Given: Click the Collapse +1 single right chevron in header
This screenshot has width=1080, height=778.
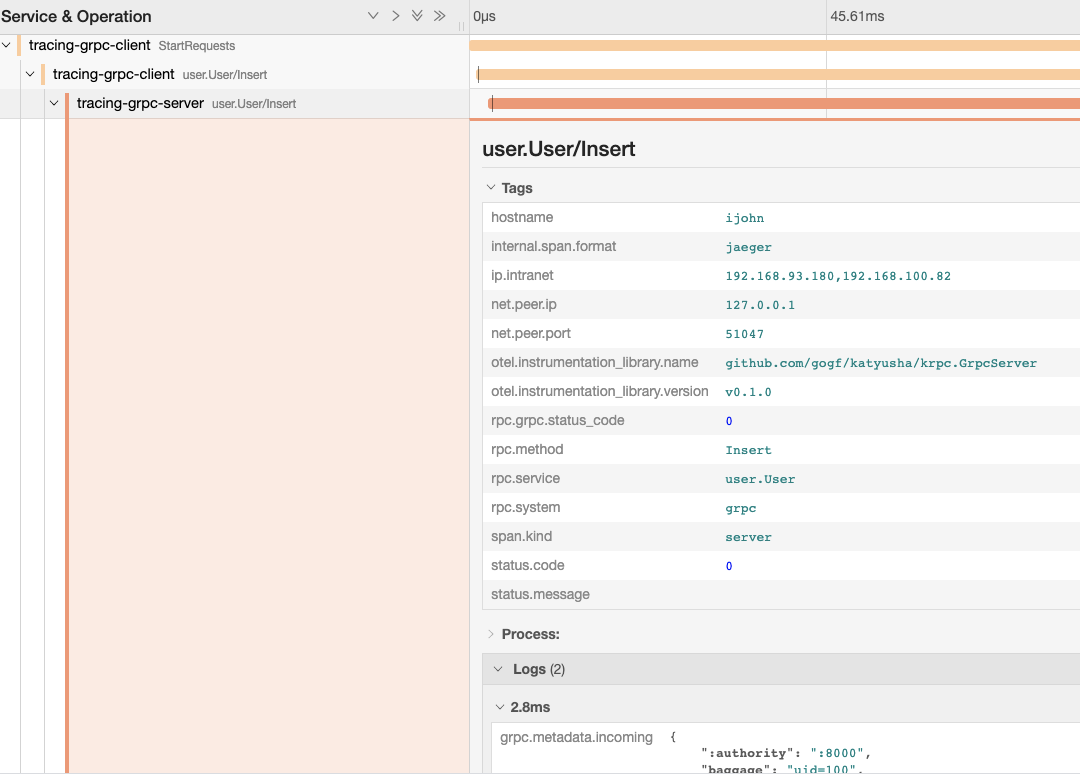Looking at the screenshot, I should point(396,16).
